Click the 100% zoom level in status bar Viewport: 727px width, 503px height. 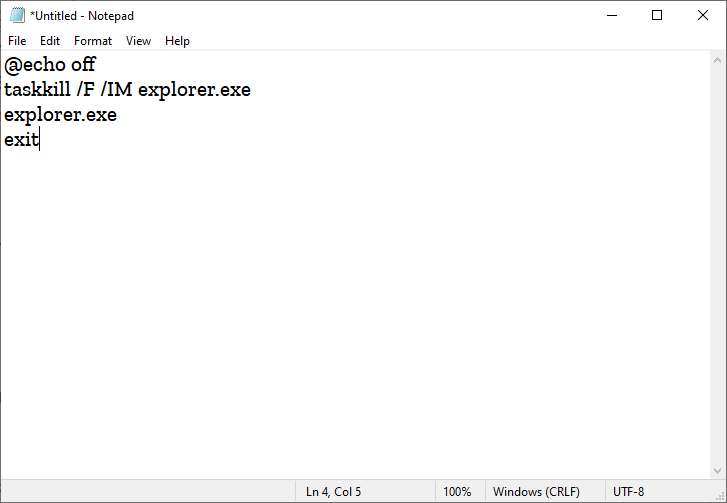click(457, 492)
